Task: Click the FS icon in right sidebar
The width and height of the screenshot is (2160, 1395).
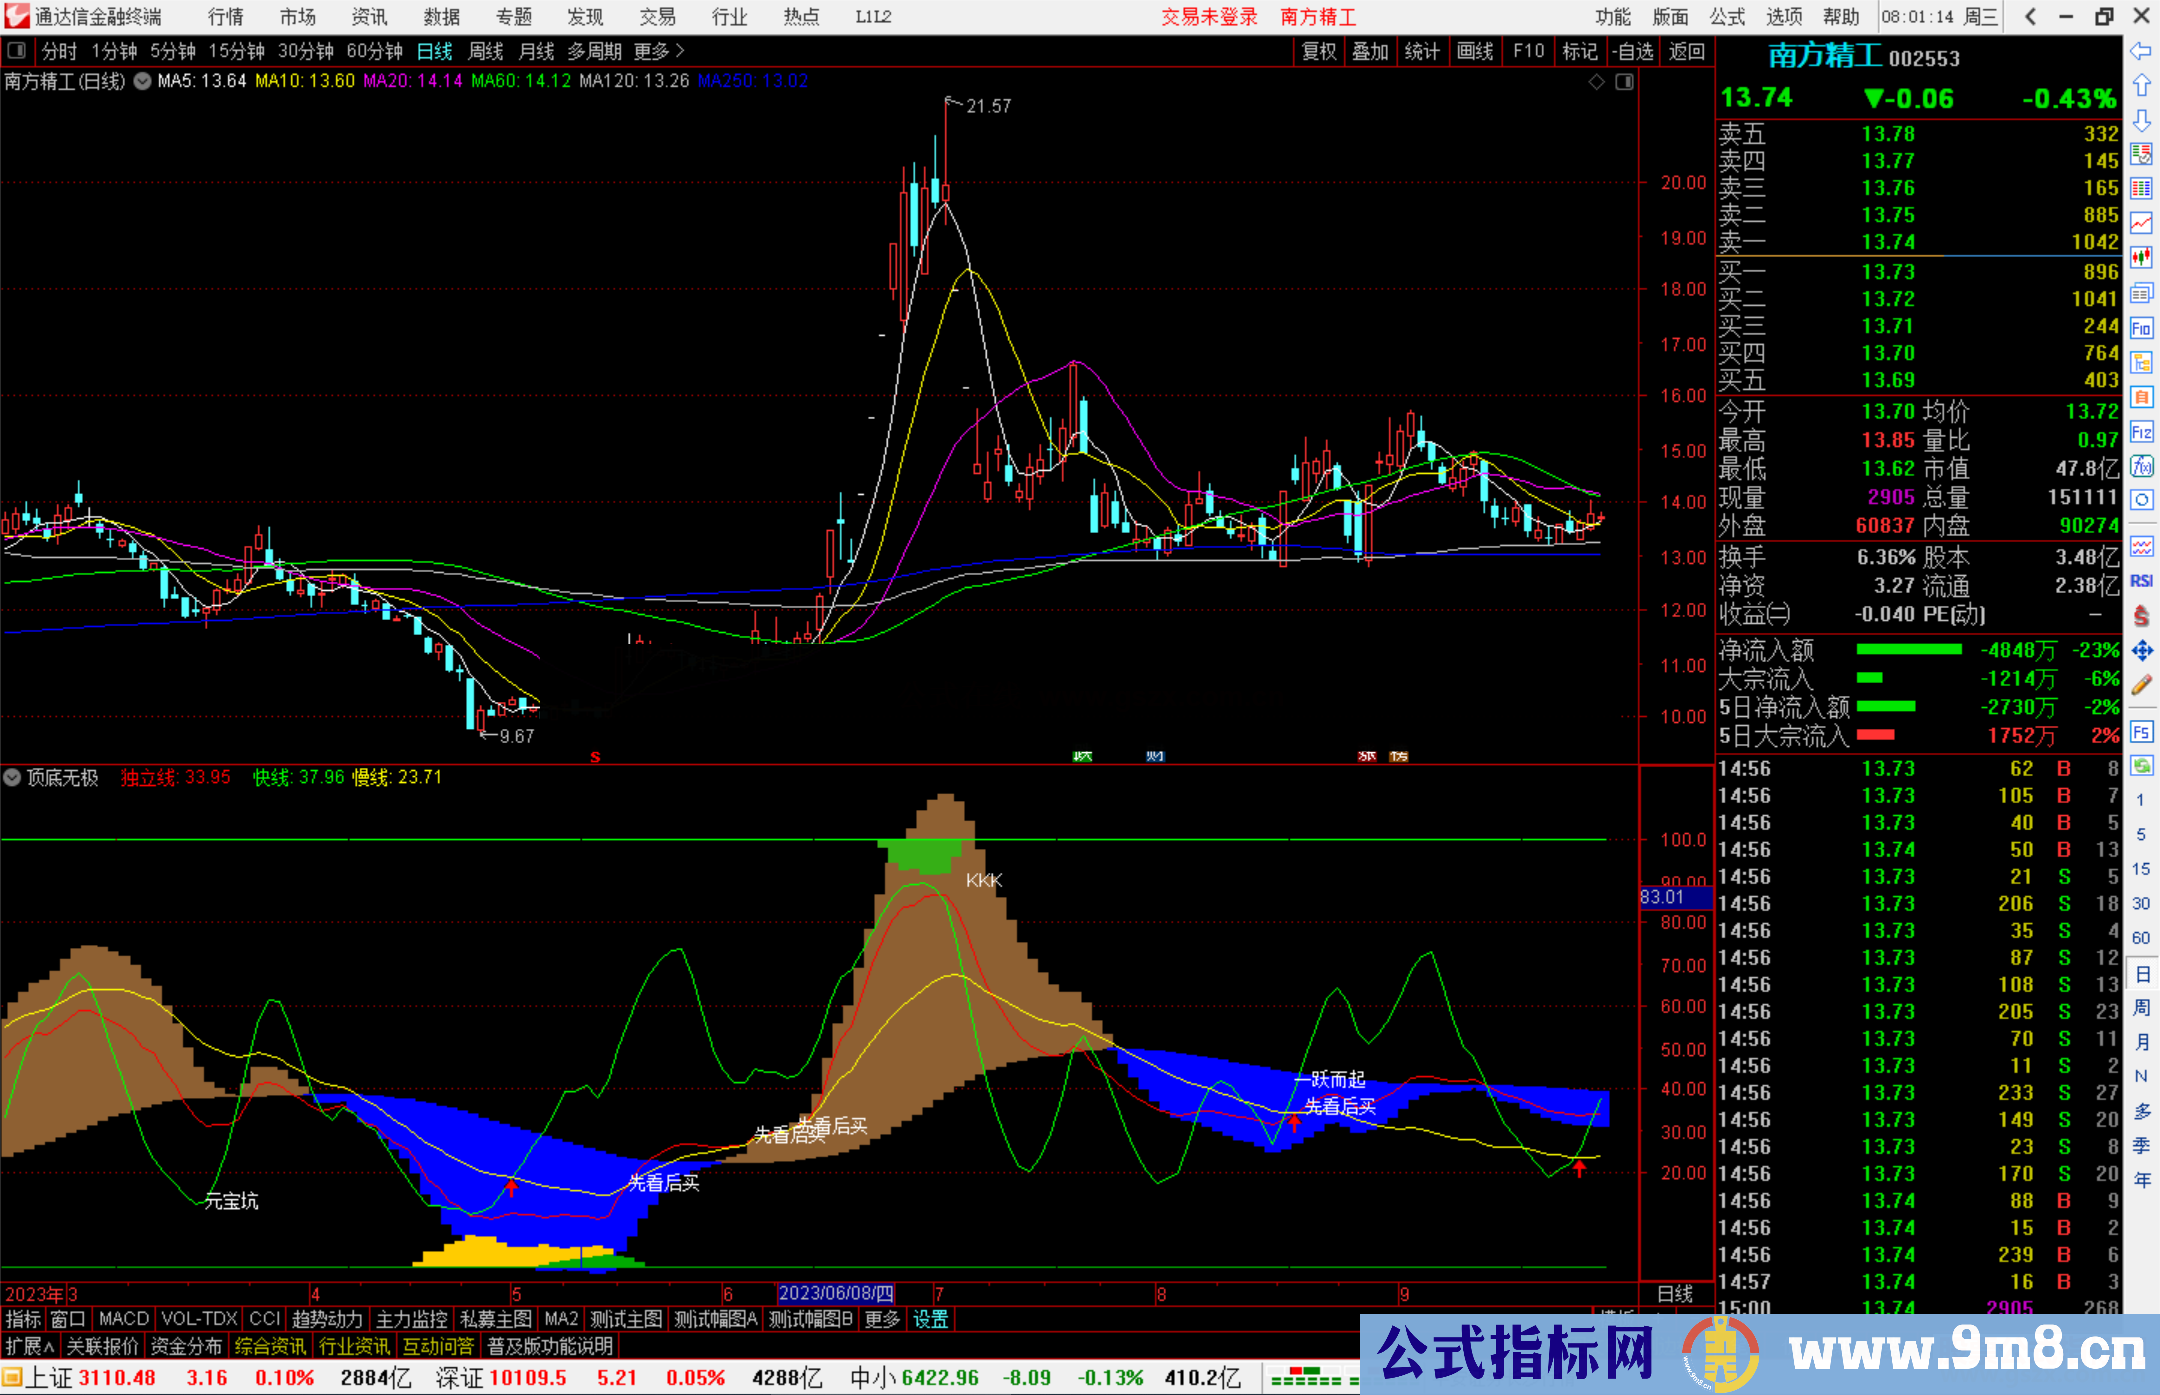Action: [2141, 732]
